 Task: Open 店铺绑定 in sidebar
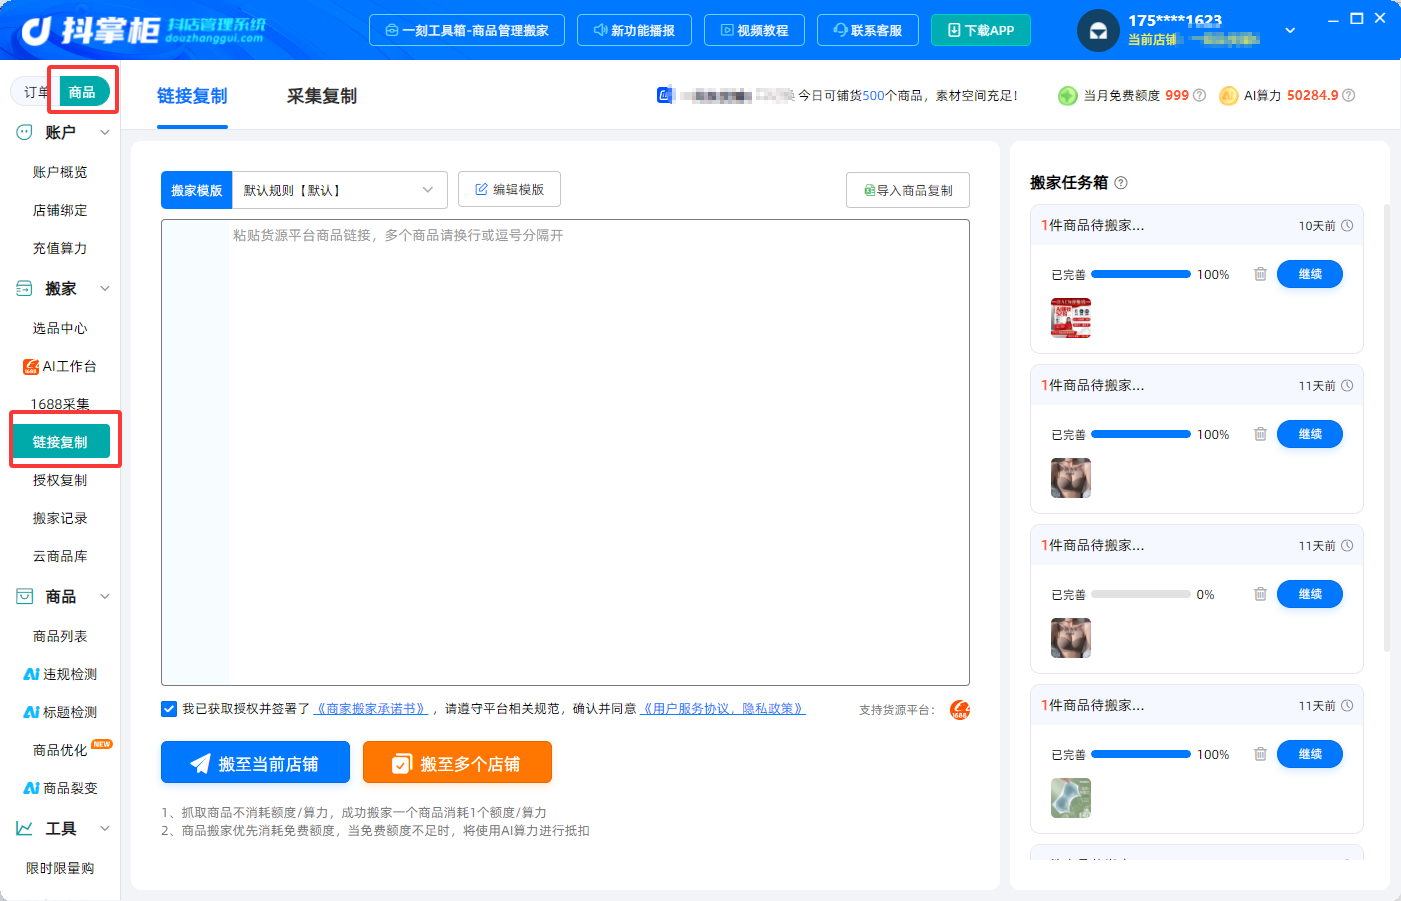[60, 210]
